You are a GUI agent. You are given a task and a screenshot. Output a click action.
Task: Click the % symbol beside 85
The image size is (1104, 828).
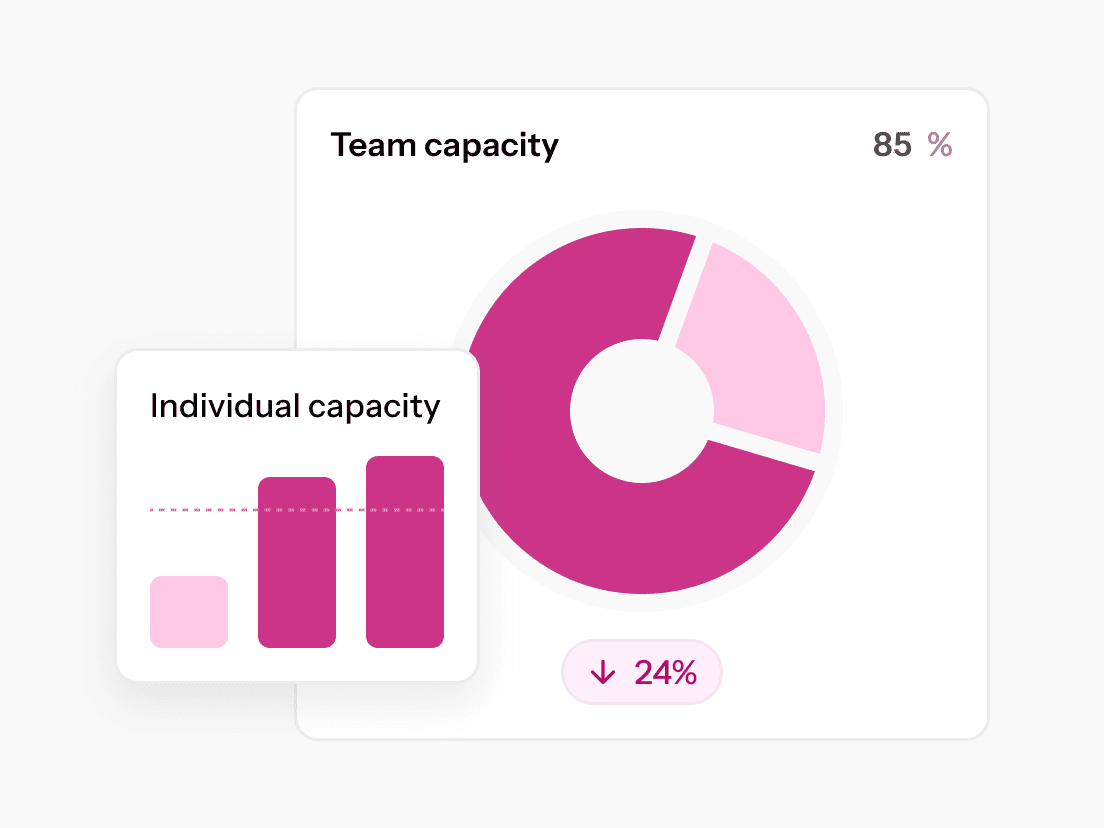coord(940,146)
